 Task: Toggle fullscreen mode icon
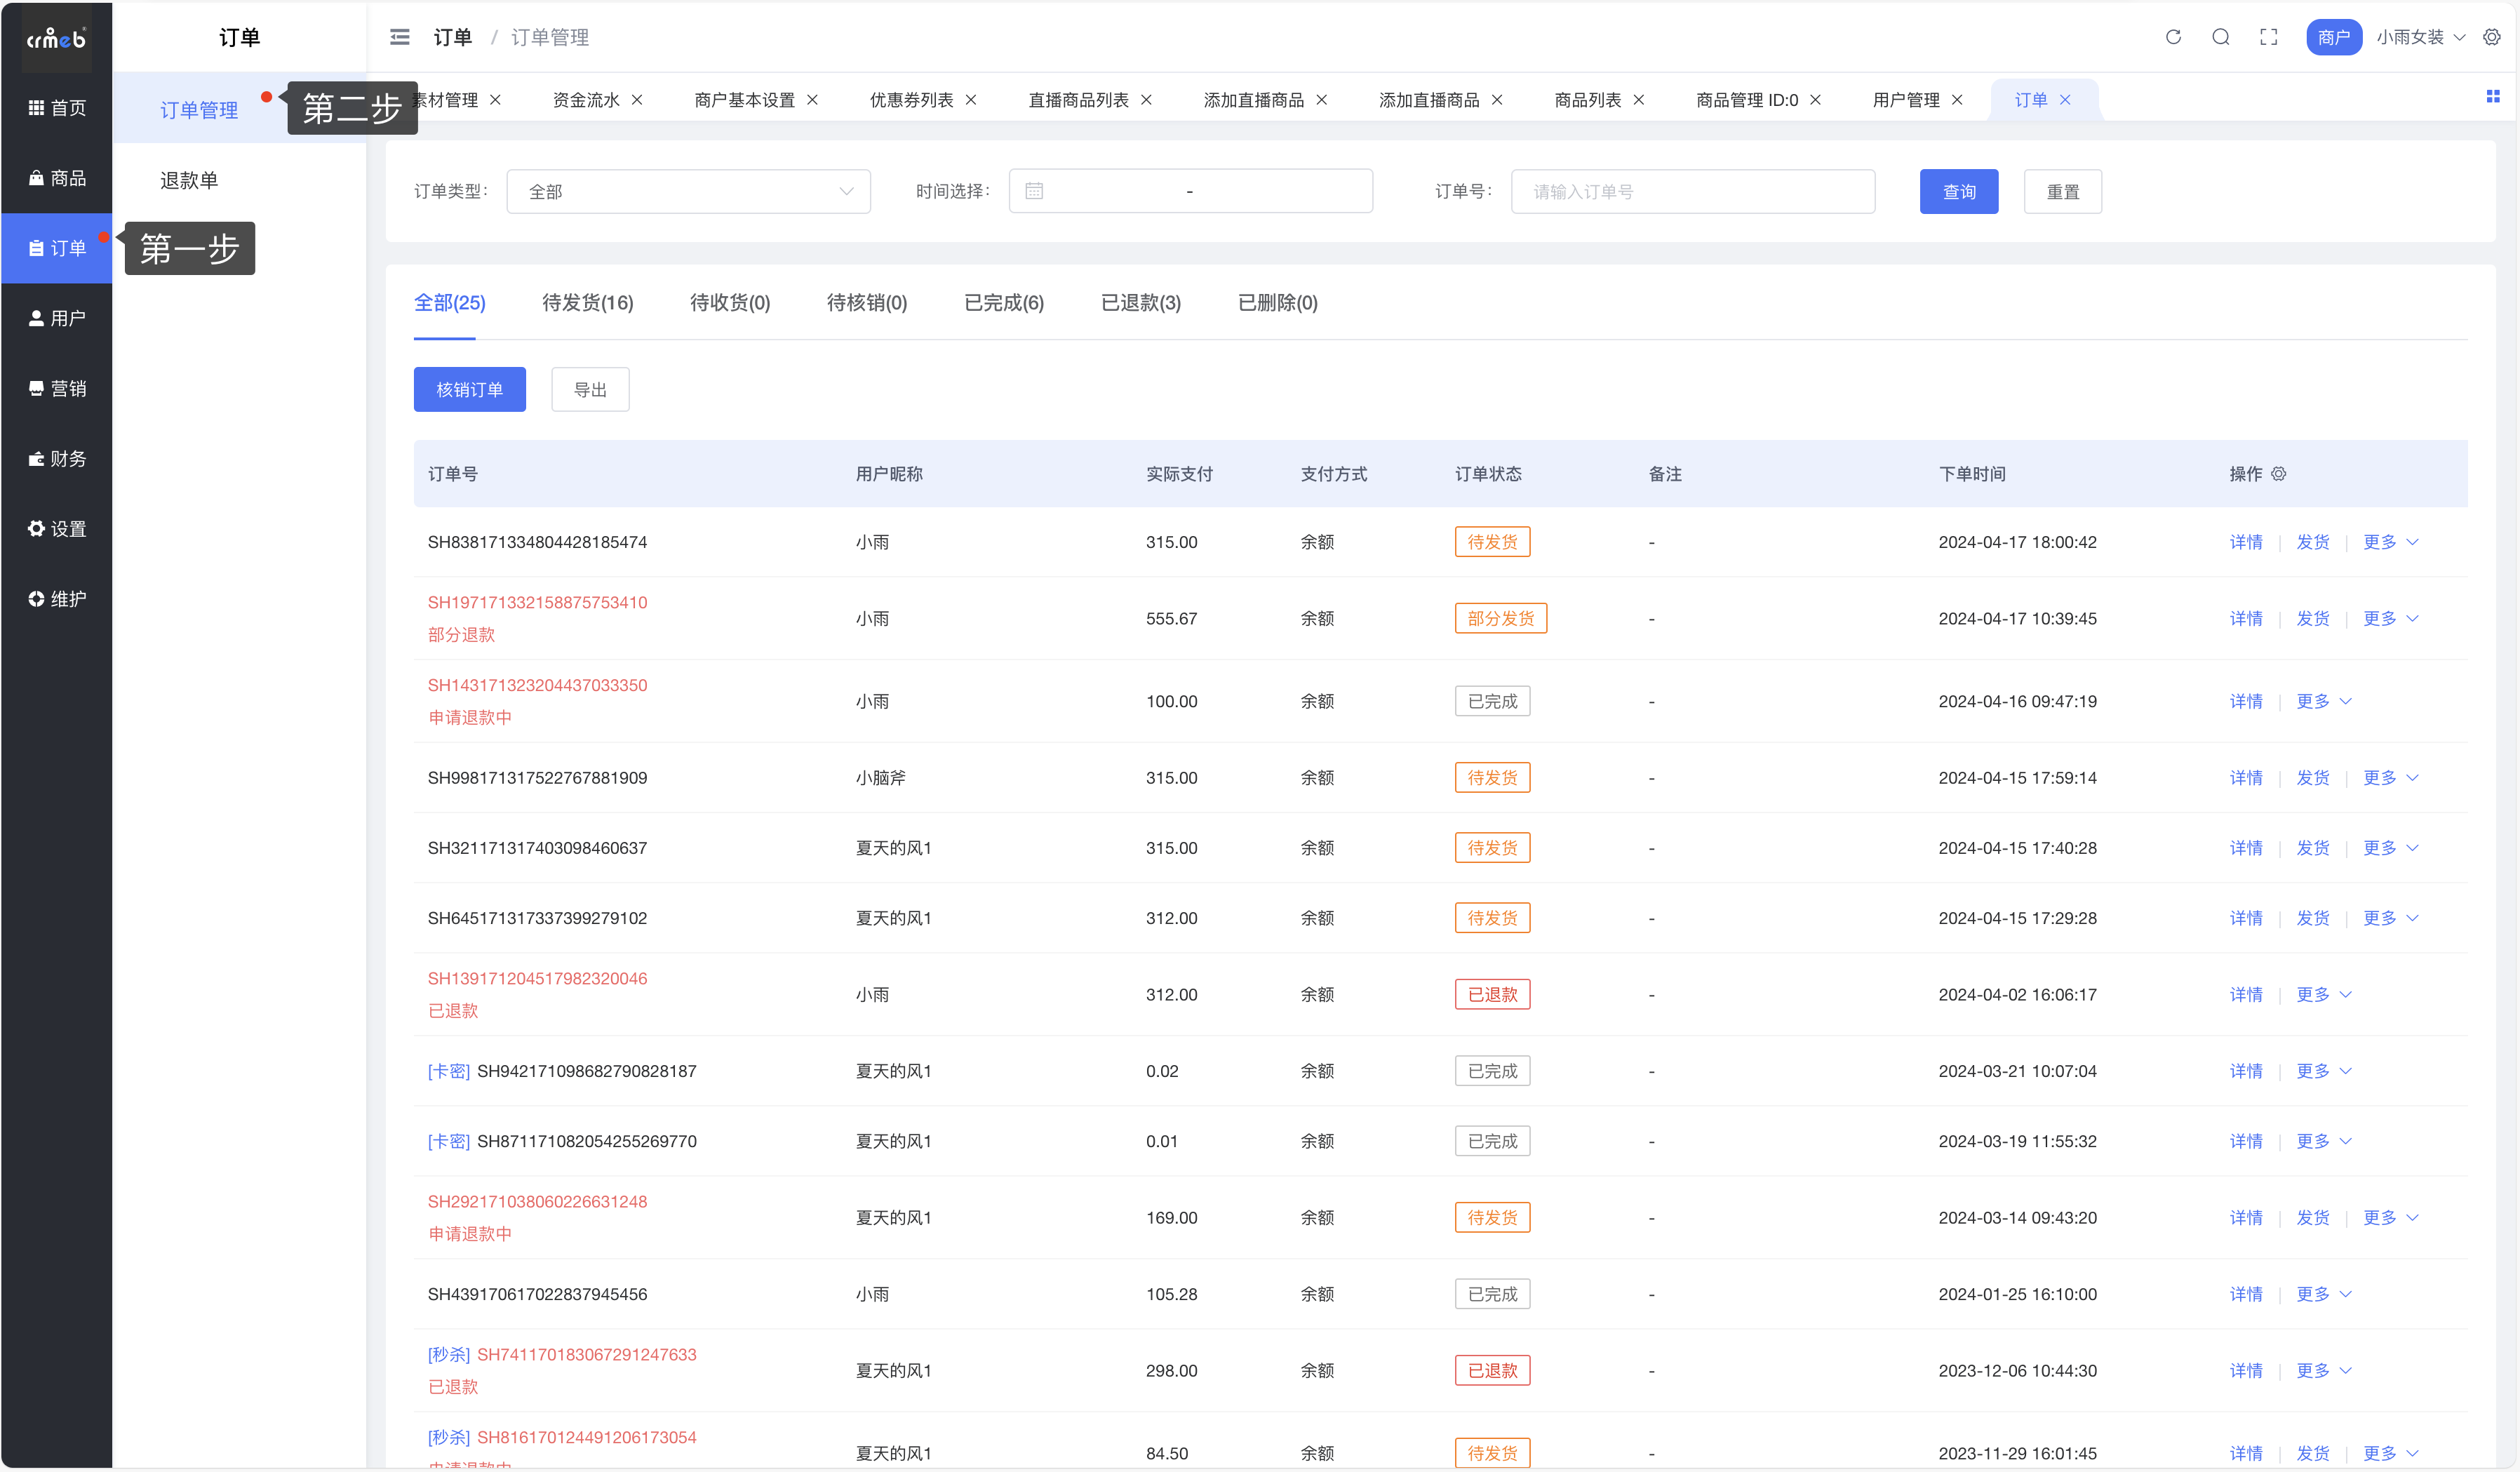(2269, 37)
